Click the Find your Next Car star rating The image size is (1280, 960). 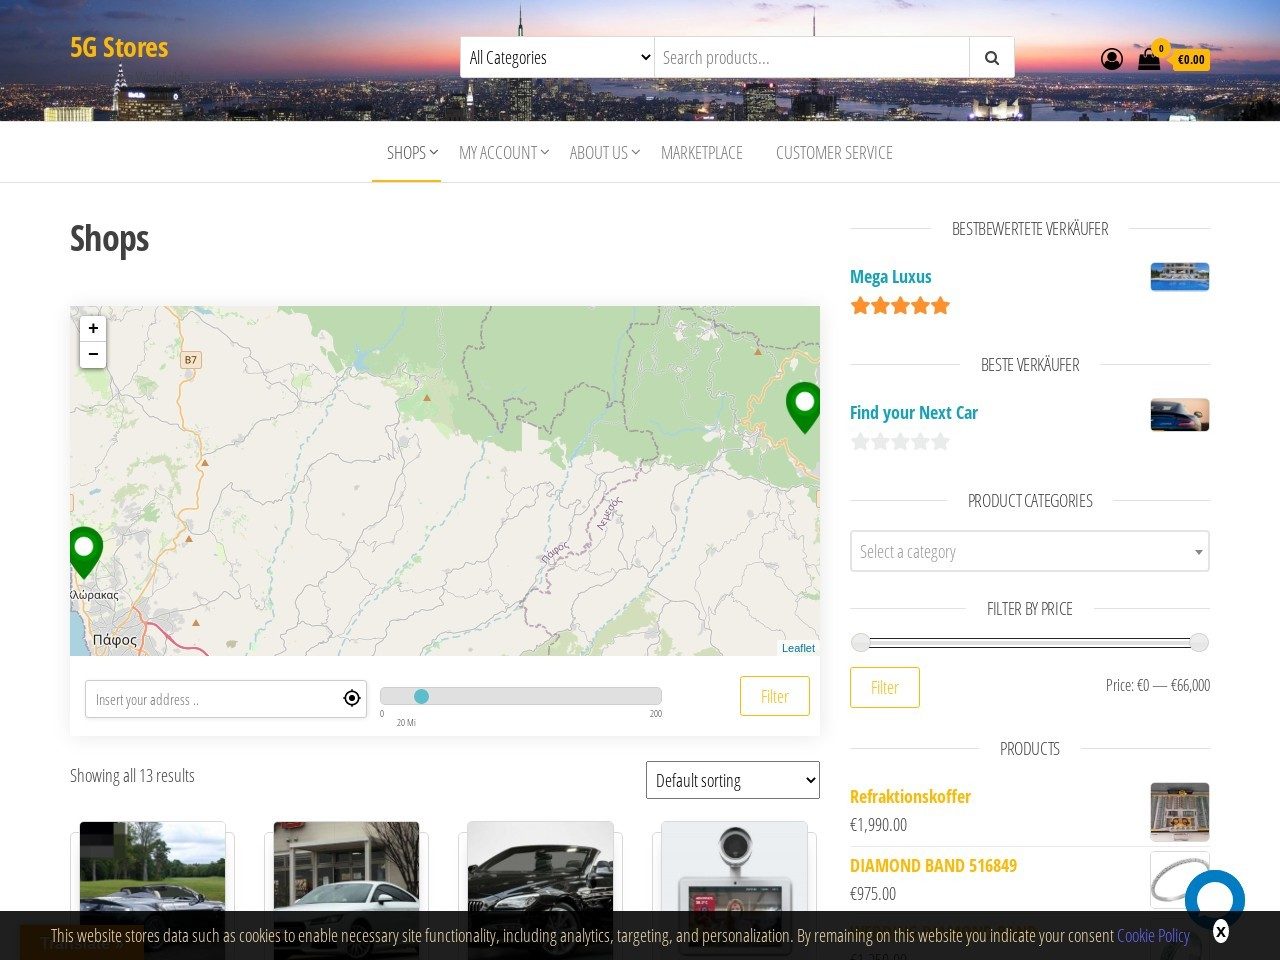(900, 442)
